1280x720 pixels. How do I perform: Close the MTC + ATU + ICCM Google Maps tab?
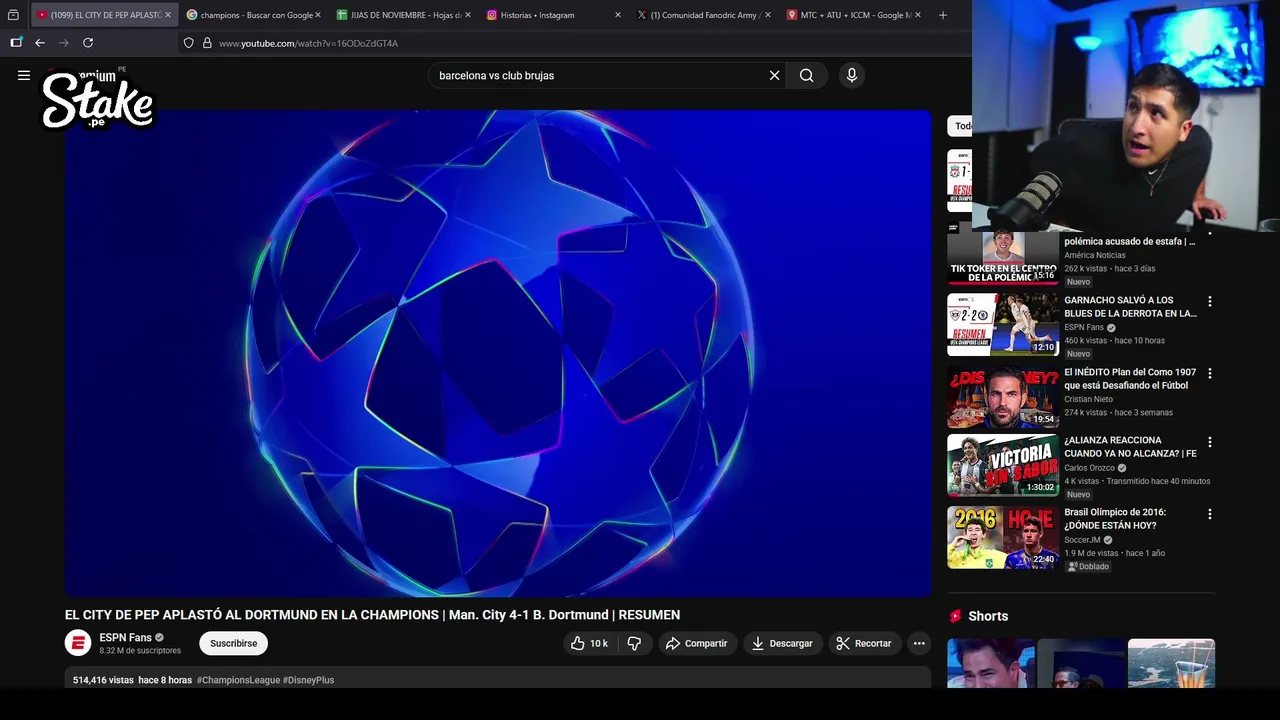coord(917,15)
